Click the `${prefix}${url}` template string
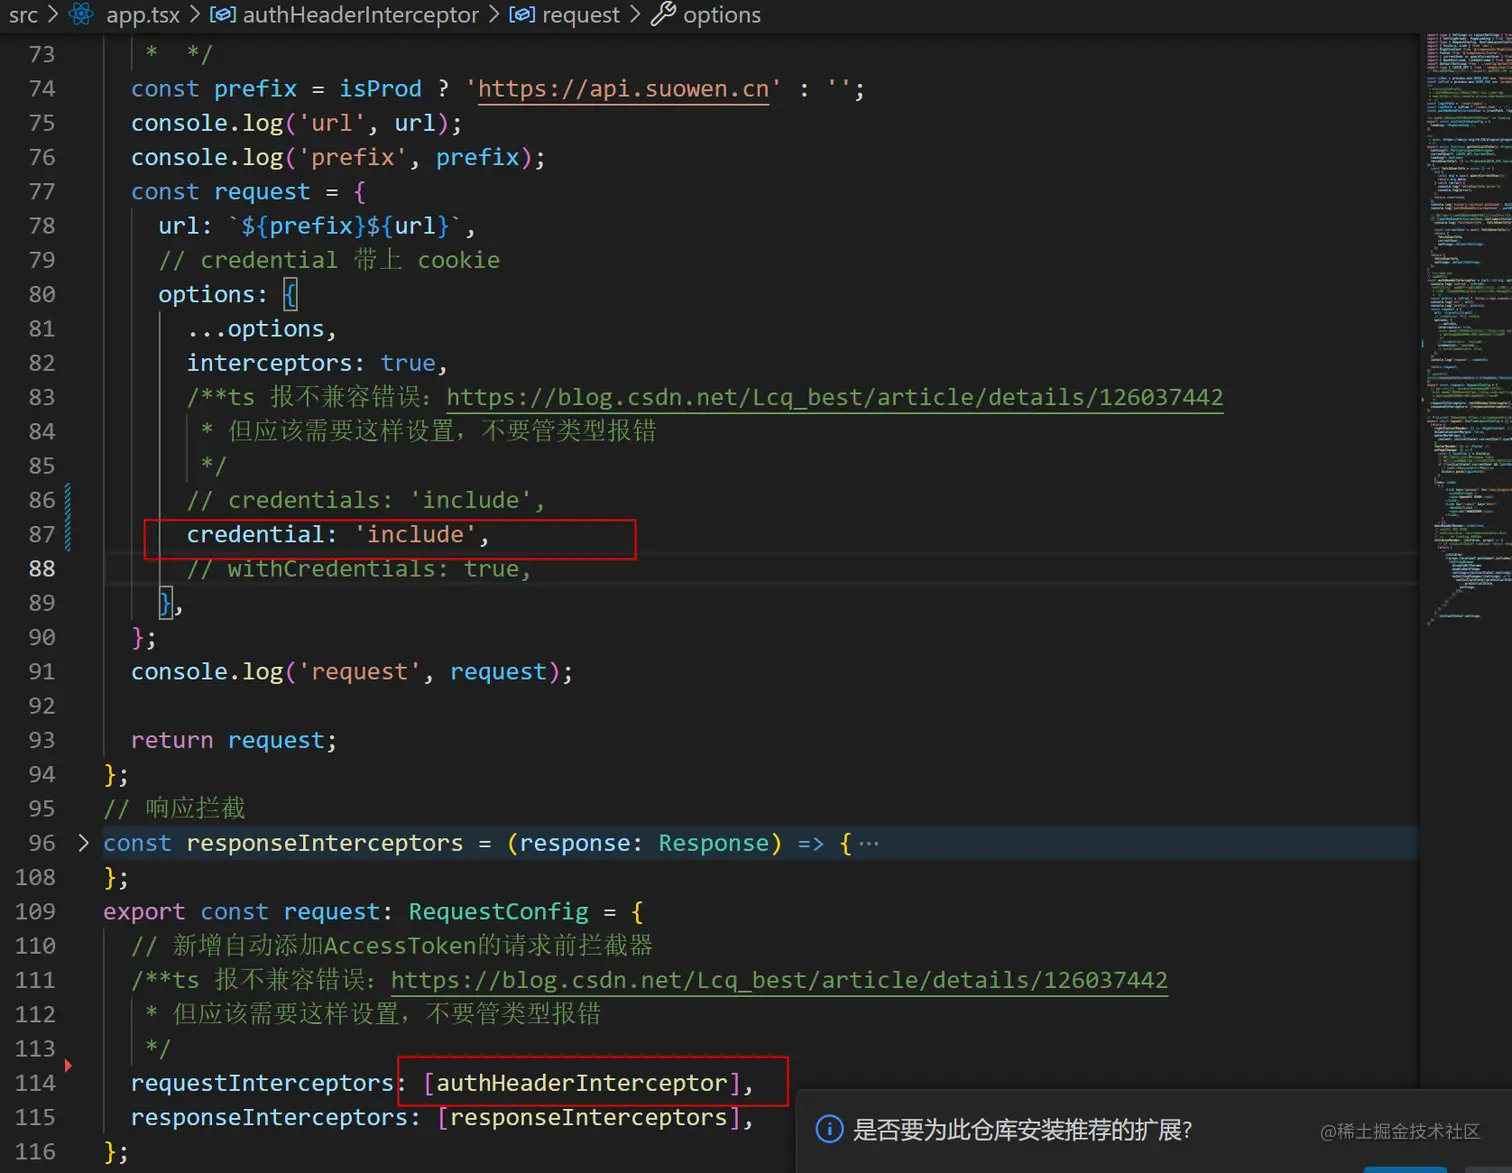1512x1173 pixels. click(345, 226)
